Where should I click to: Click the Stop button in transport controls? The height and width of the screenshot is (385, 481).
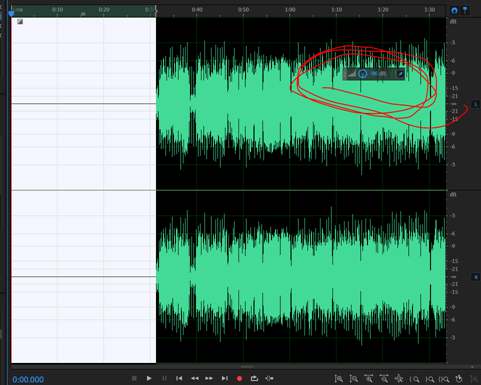pos(134,379)
